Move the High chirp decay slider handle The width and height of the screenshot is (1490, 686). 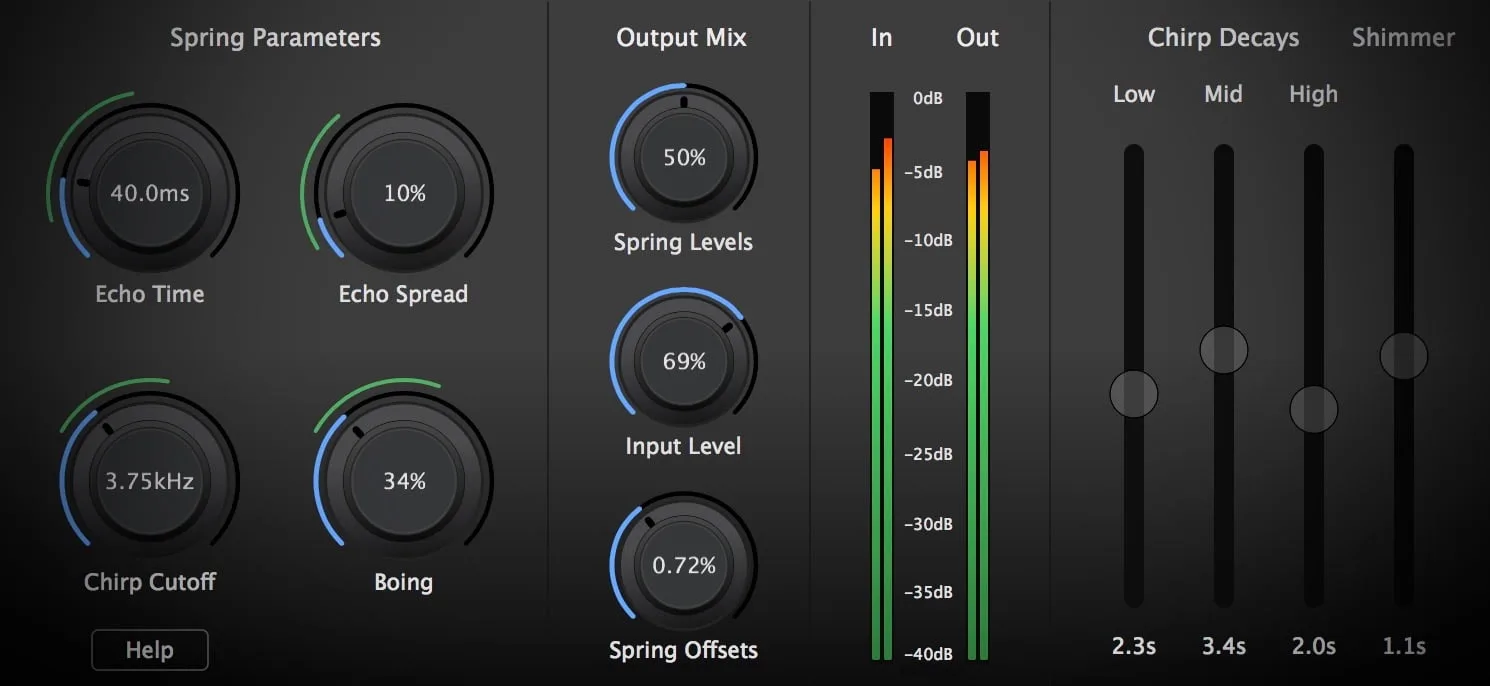(1313, 407)
